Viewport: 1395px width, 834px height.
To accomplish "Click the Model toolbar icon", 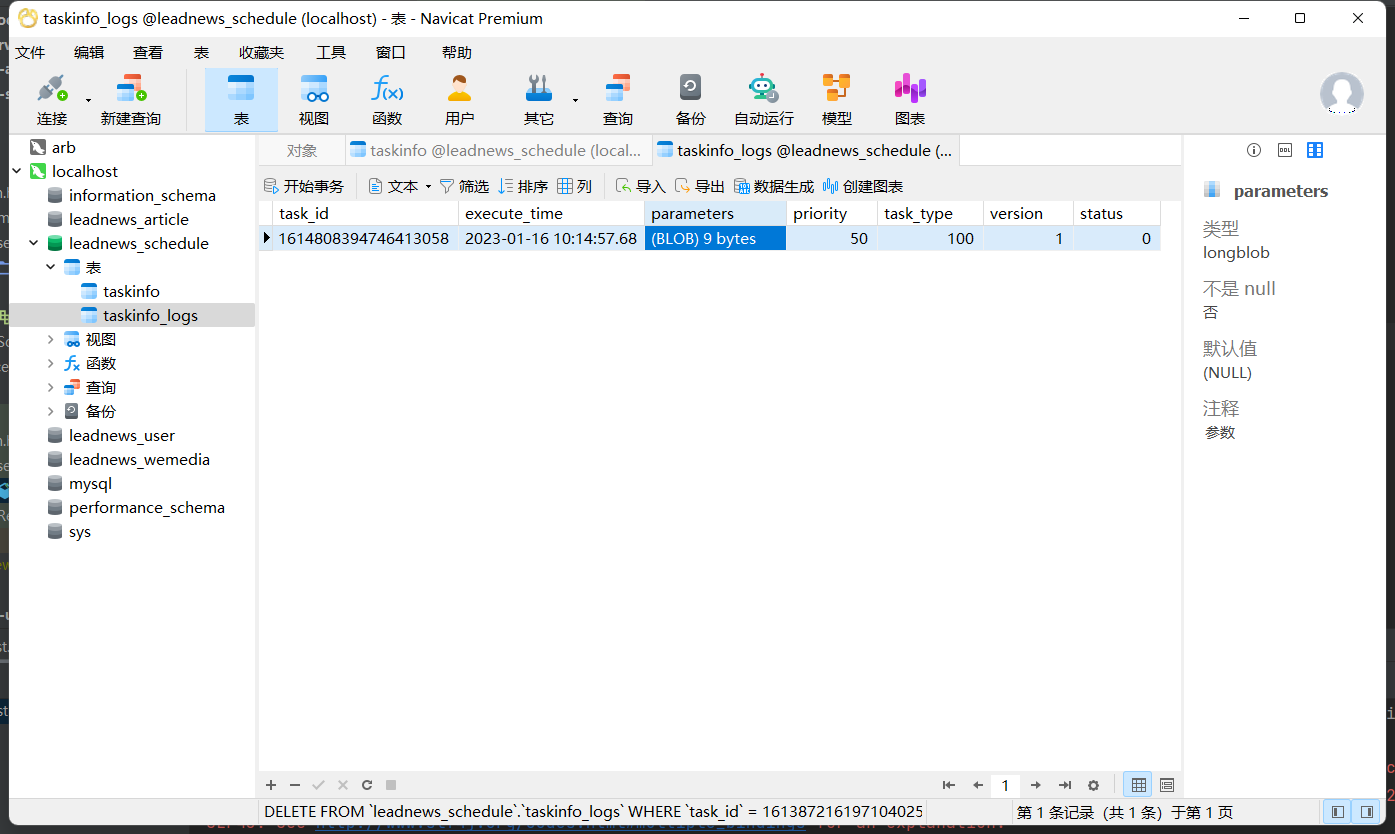I will click(836, 99).
